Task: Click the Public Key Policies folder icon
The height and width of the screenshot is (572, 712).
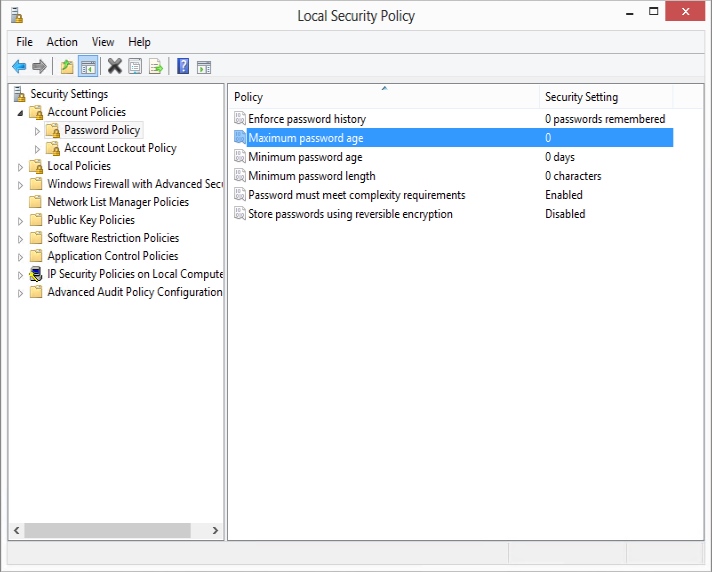Action: [x=35, y=220]
